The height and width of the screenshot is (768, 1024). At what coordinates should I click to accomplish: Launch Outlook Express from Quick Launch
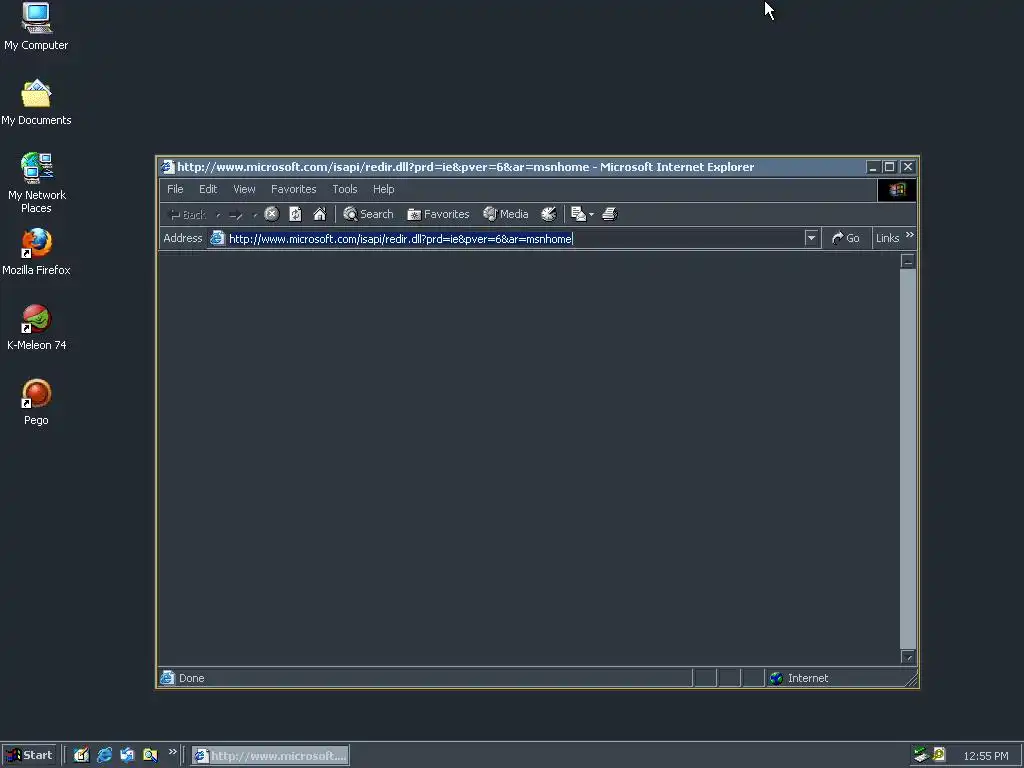pyautogui.click(x=127, y=755)
